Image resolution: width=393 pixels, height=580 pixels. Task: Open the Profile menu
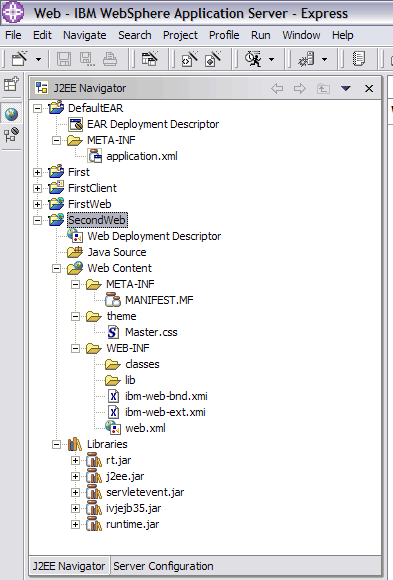click(x=224, y=35)
